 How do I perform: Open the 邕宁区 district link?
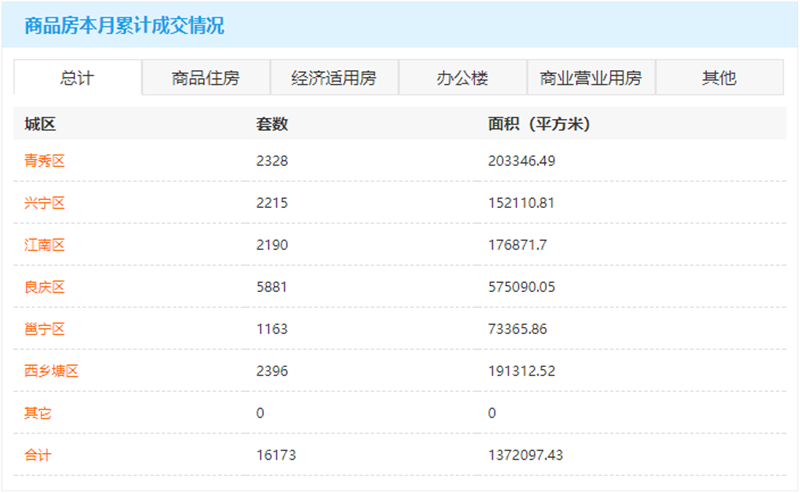point(45,329)
